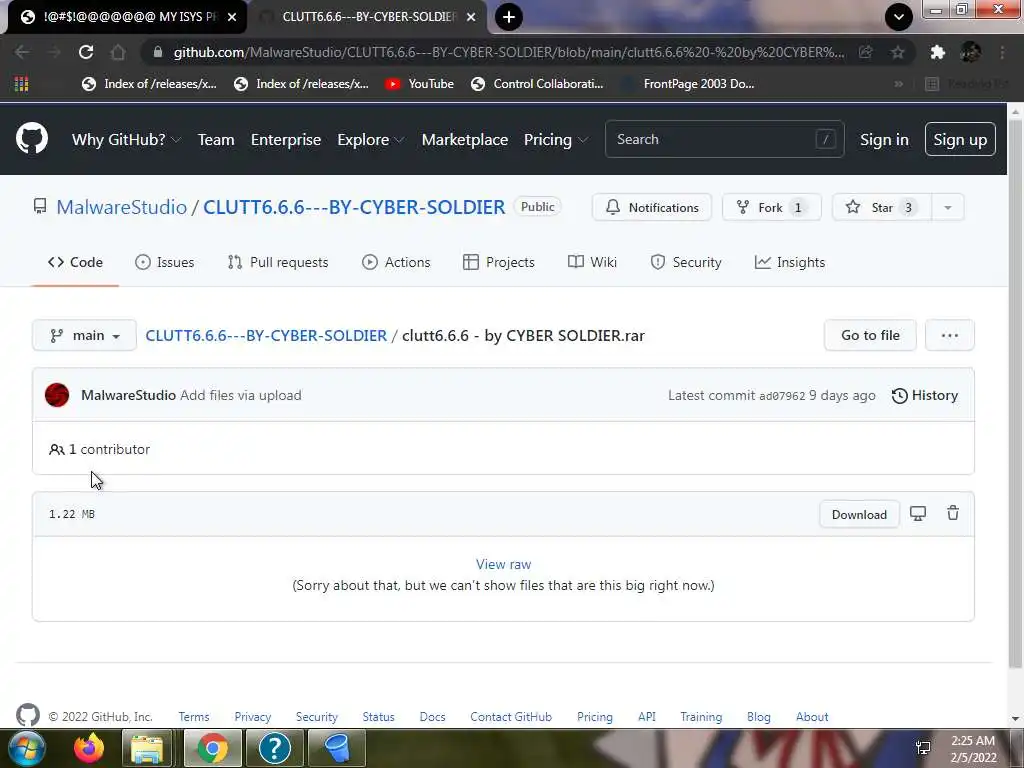Bookmark this page with the star icon
Viewport: 1024px width, 768px height.
898,52
